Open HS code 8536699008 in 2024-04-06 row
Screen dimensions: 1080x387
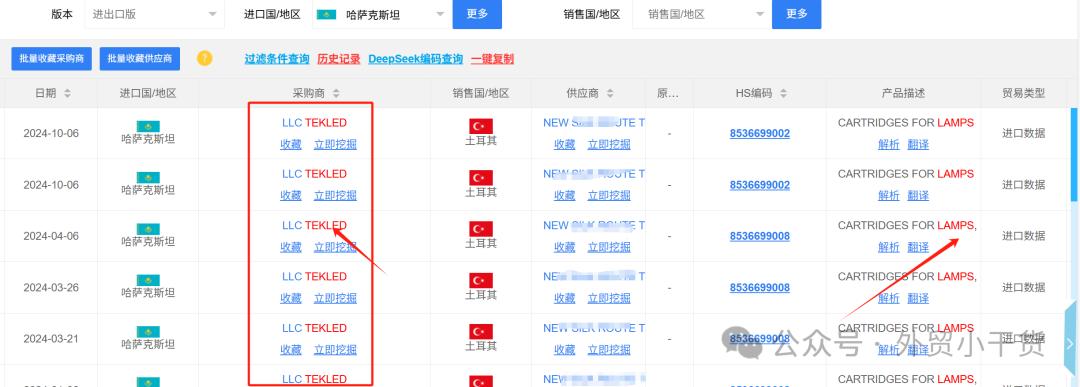[760, 236]
